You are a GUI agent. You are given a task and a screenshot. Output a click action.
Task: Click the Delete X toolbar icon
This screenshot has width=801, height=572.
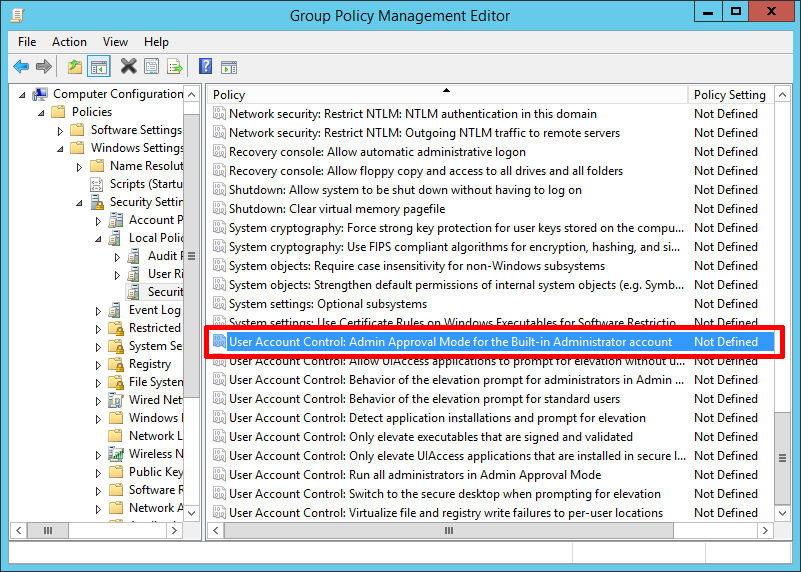click(x=128, y=66)
